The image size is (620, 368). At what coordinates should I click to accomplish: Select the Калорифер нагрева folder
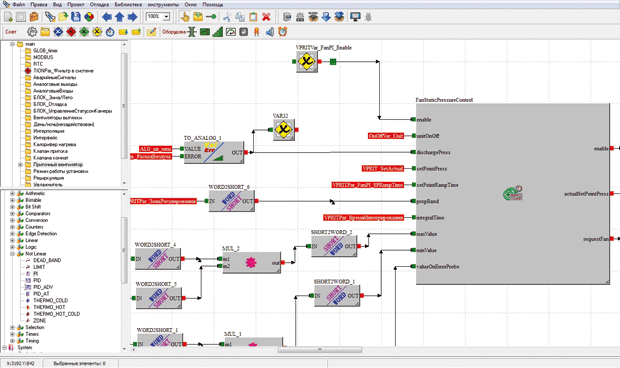[55, 144]
